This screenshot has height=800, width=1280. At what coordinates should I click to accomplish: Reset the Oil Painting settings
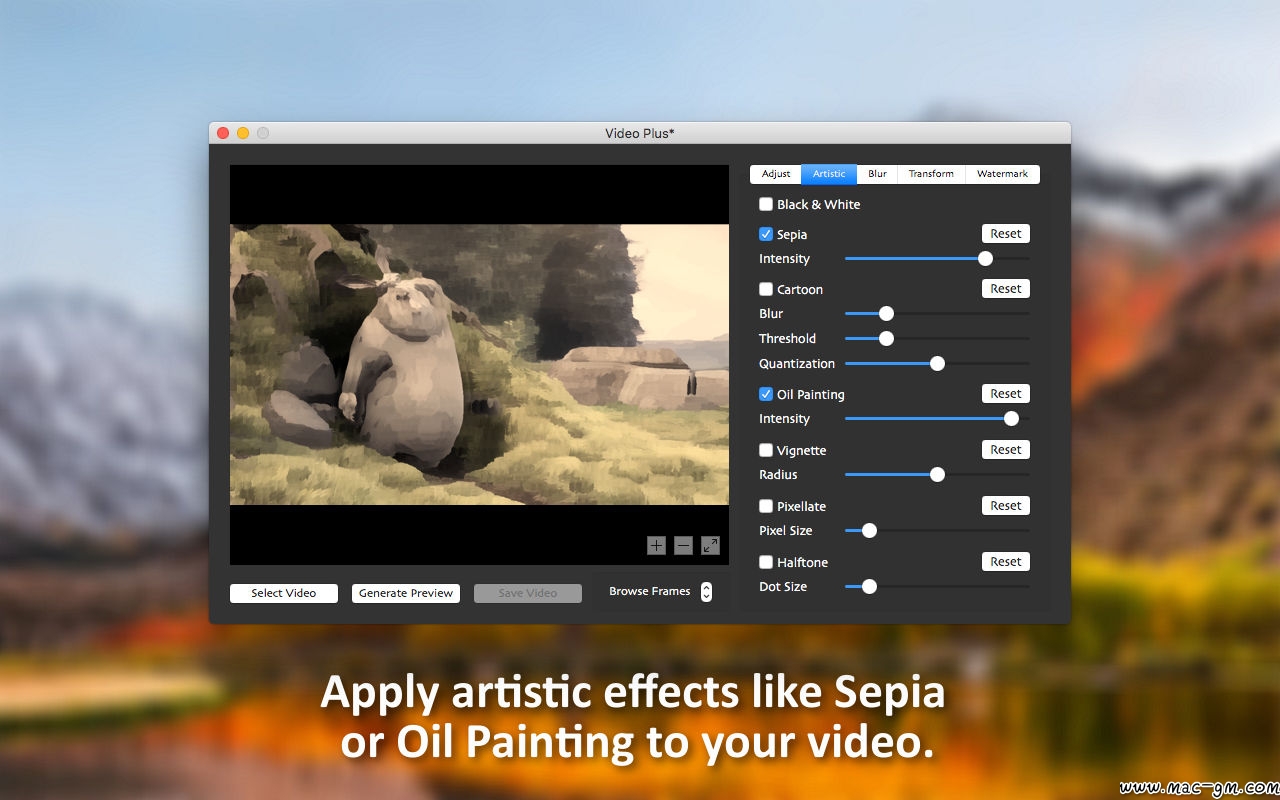1006,394
